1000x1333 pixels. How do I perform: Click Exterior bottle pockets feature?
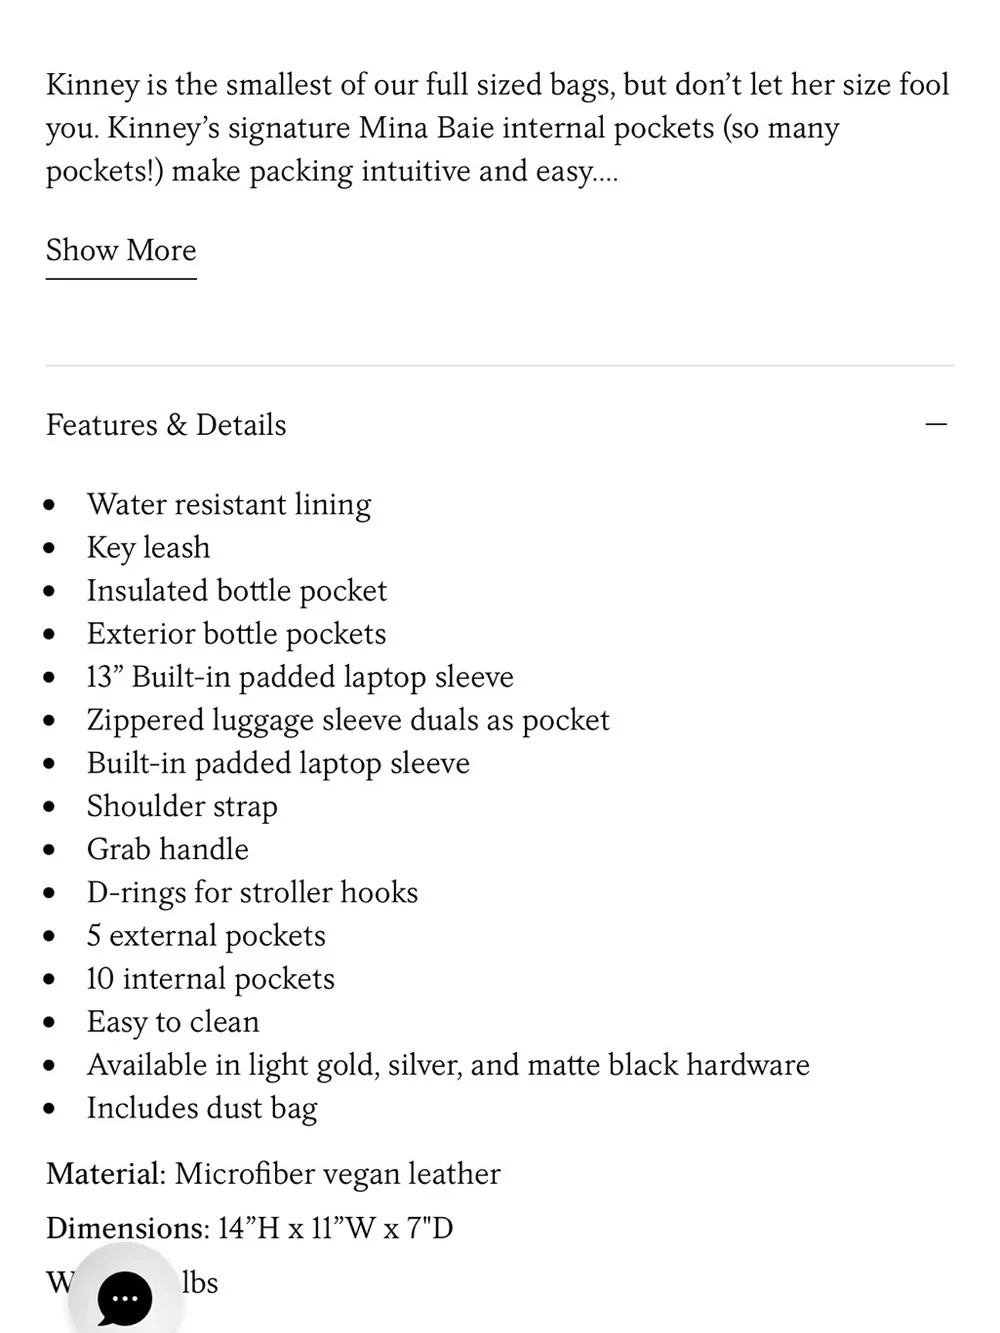coord(237,634)
